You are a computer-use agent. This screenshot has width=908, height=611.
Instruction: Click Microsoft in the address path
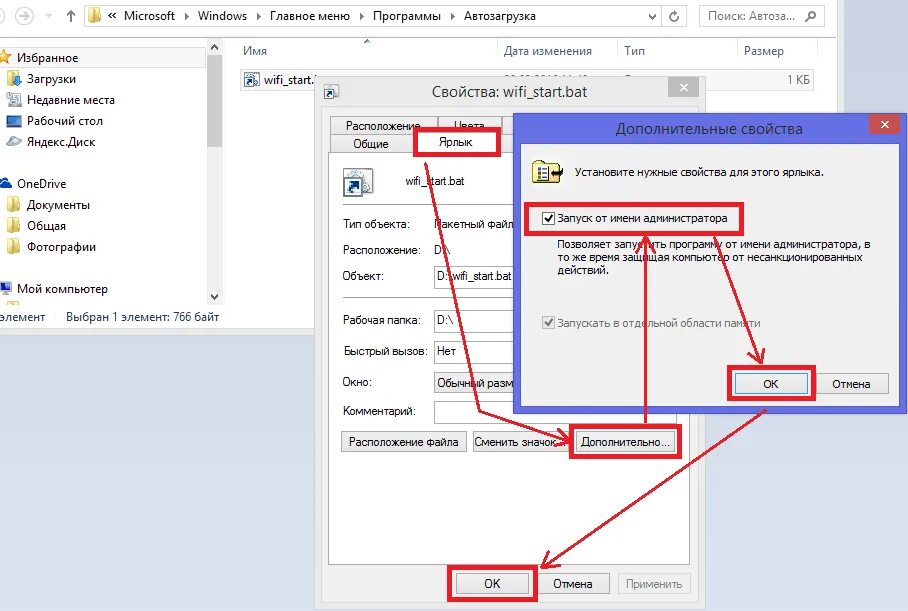(x=149, y=16)
